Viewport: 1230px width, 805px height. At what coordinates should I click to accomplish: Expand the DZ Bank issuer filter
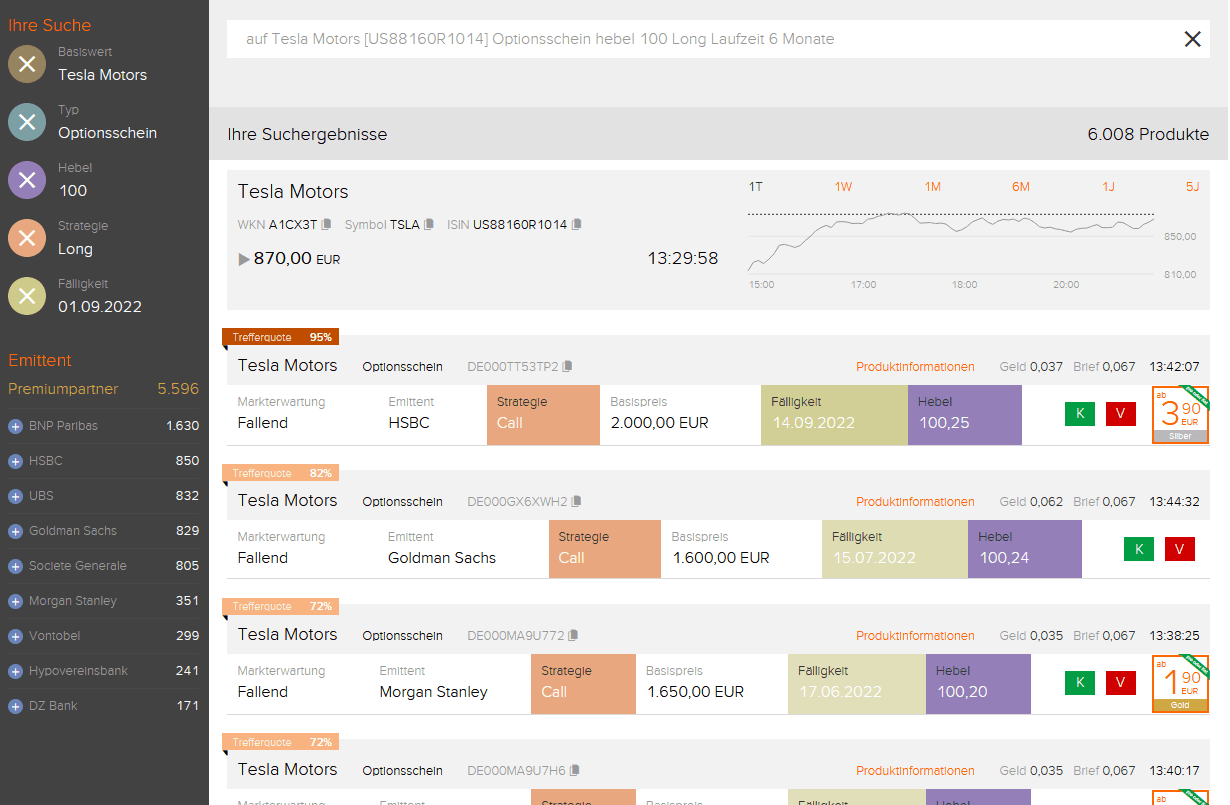pos(15,706)
